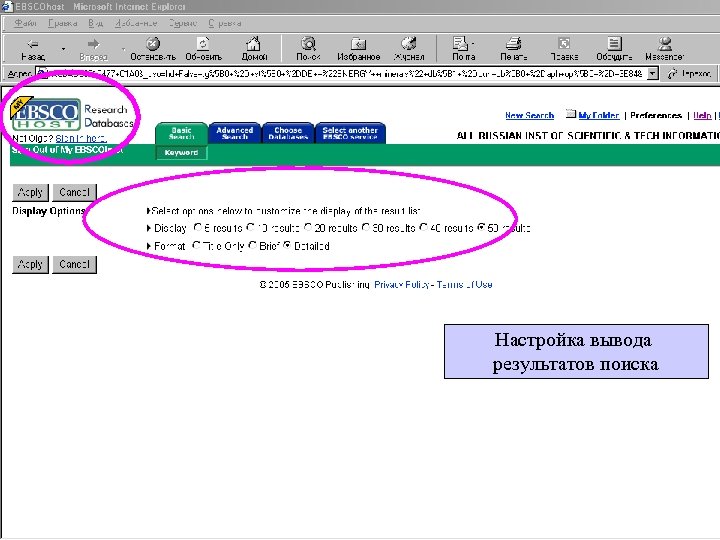
Task: Select the 40 results radio button
Action: coord(424,227)
